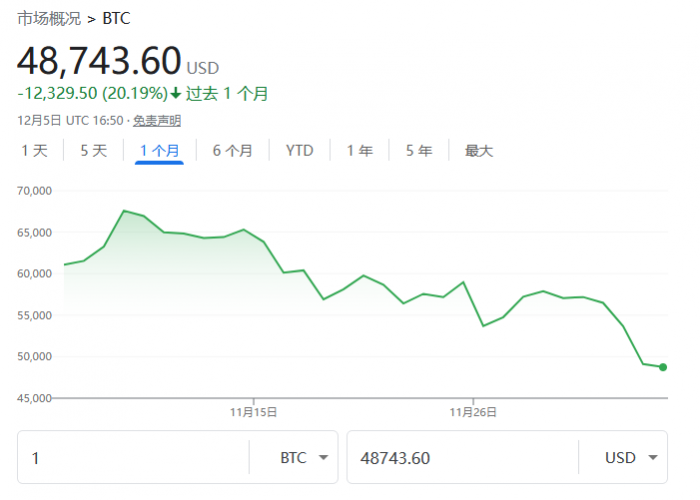Click the green down arrow price indicator

click(175, 94)
